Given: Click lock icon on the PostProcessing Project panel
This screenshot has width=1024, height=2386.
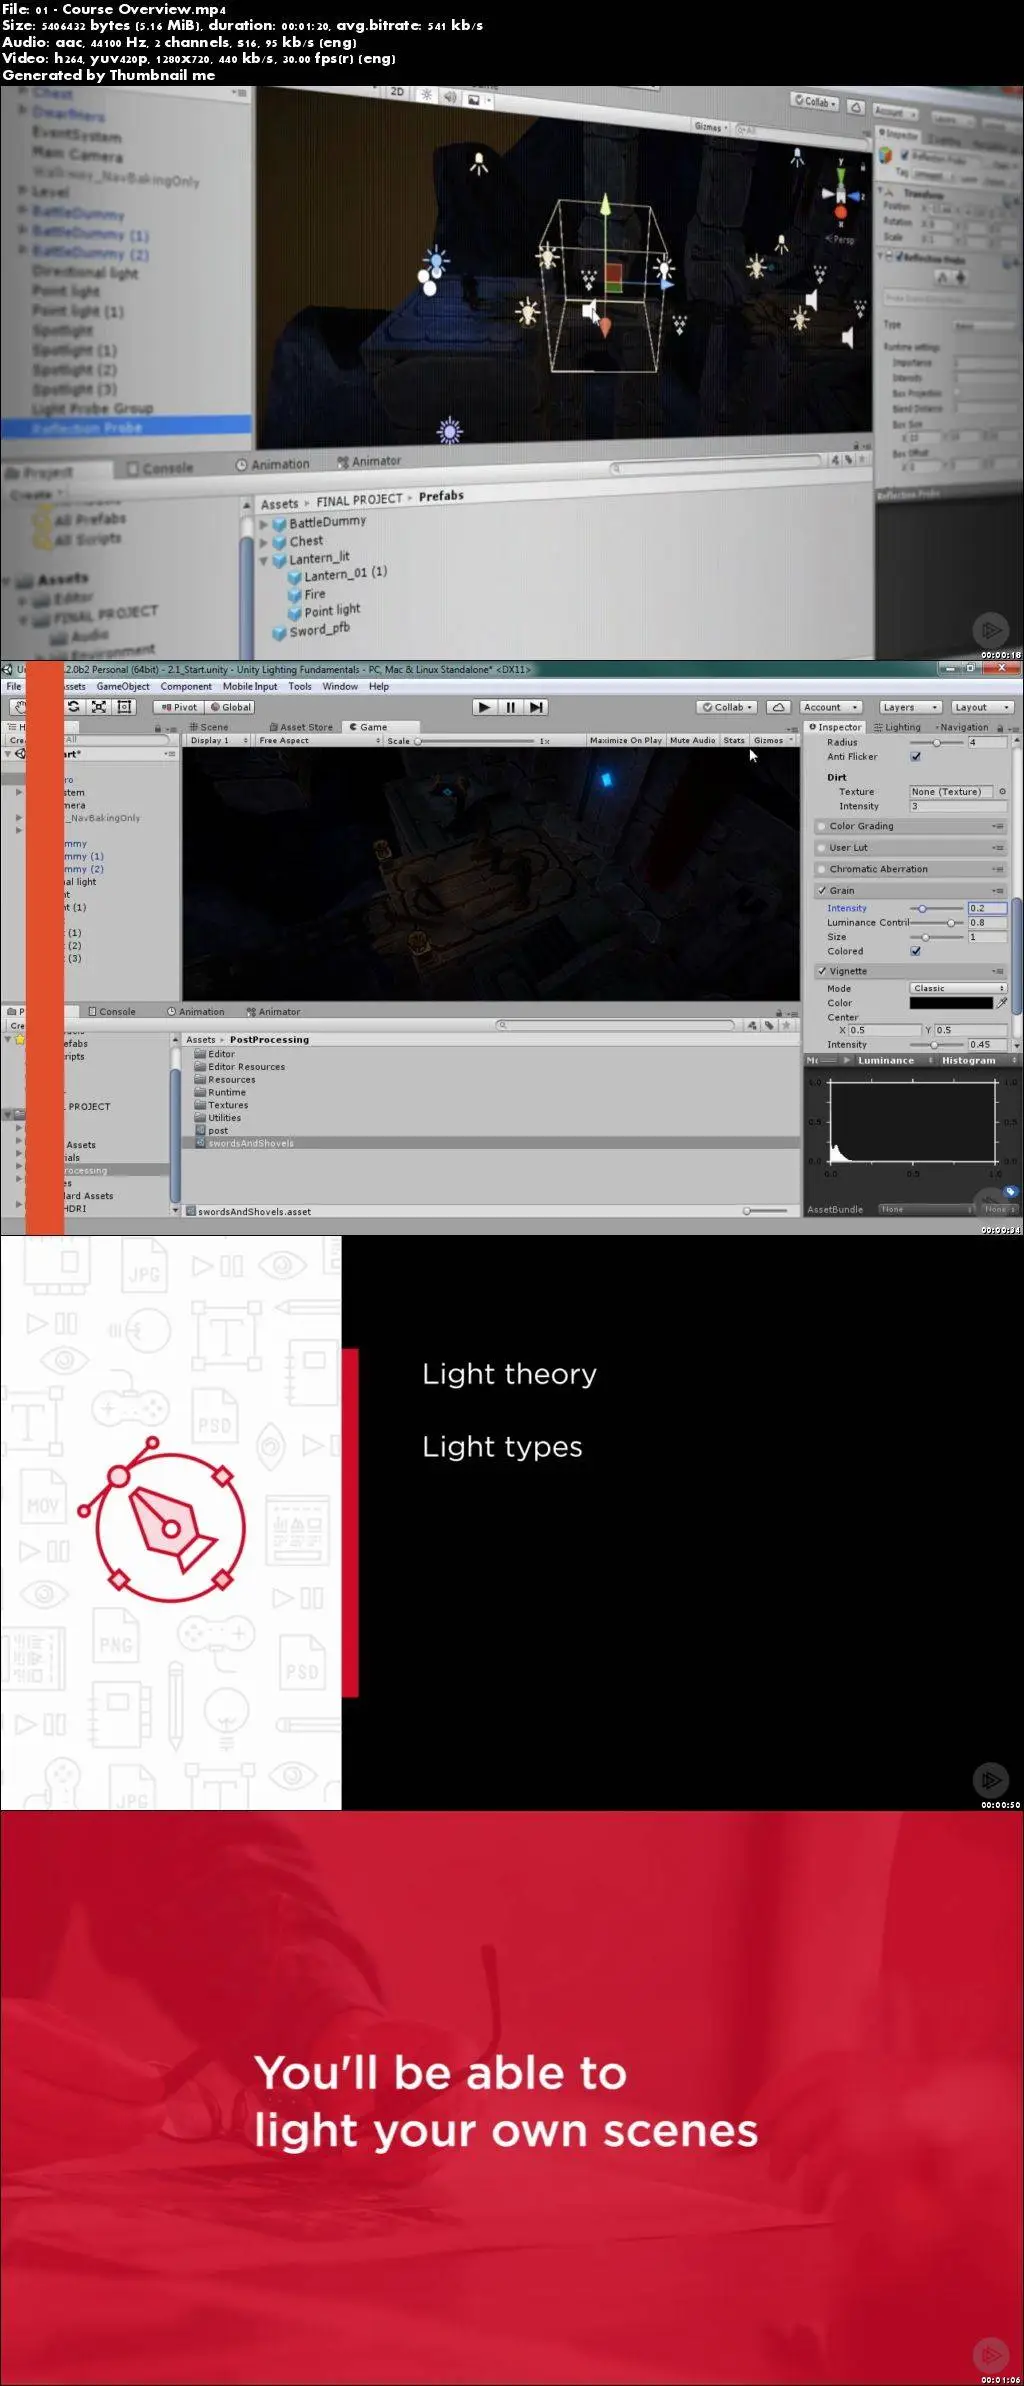Looking at the screenshot, I should 777,1011.
